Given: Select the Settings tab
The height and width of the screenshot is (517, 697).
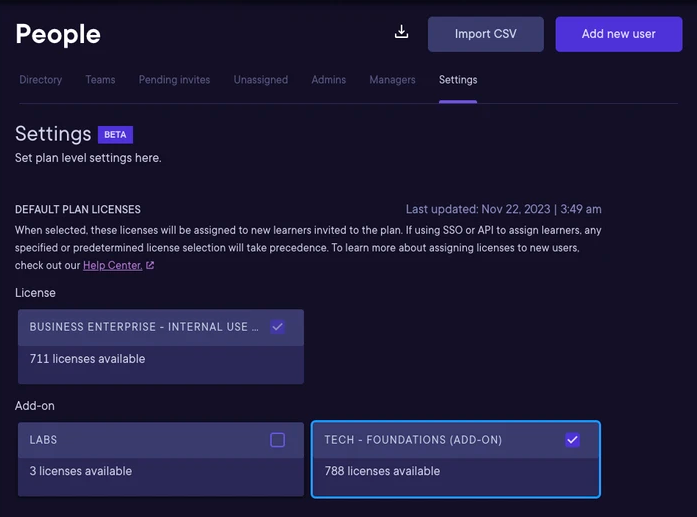Looking at the screenshot, I should pyautogui.click(x=458, y=80).
